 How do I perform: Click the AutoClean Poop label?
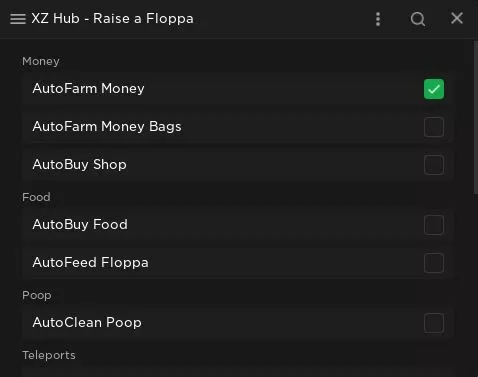coord(87,323)
